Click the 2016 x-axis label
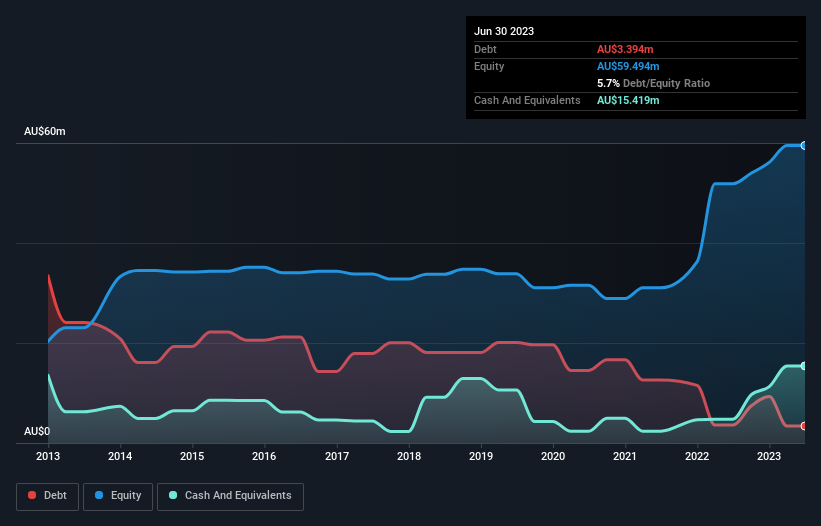The image size is (821, 526). 264,456
